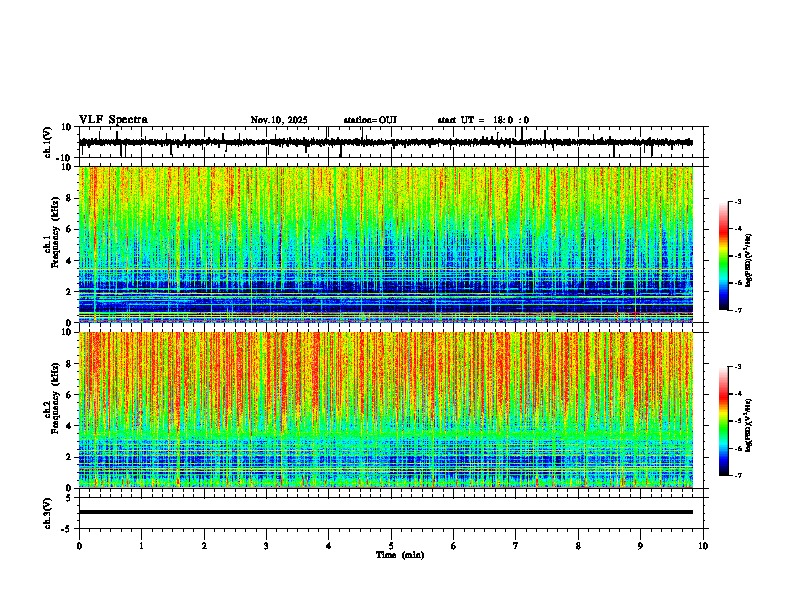Click the "-4" label on ch.2 color bar

738,394
